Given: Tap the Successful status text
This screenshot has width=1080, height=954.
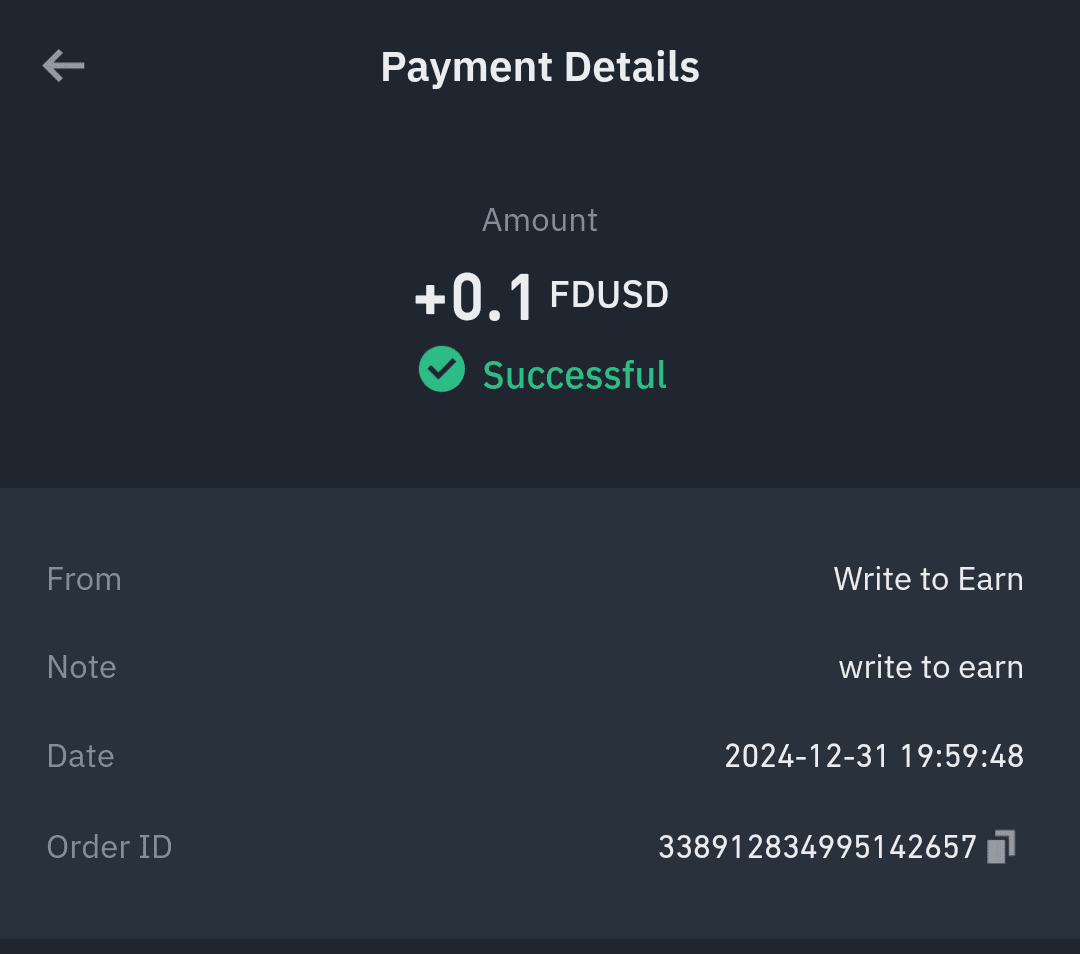Looking at the screenshot, I should [x=574, y=375].
